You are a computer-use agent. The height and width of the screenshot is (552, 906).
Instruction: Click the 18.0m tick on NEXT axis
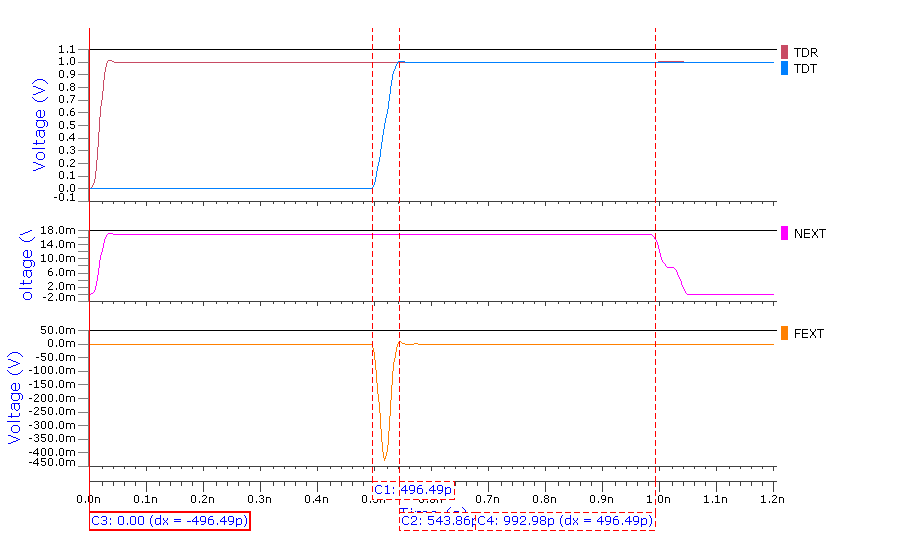pyautogui.click(x=58, y=230)
